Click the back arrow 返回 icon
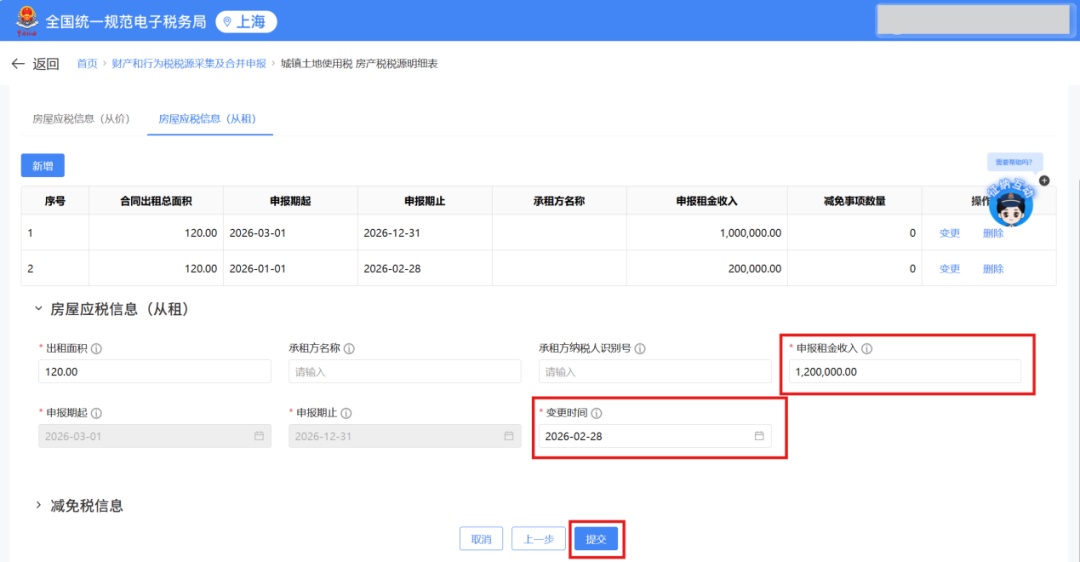 [x=18, y=64]
